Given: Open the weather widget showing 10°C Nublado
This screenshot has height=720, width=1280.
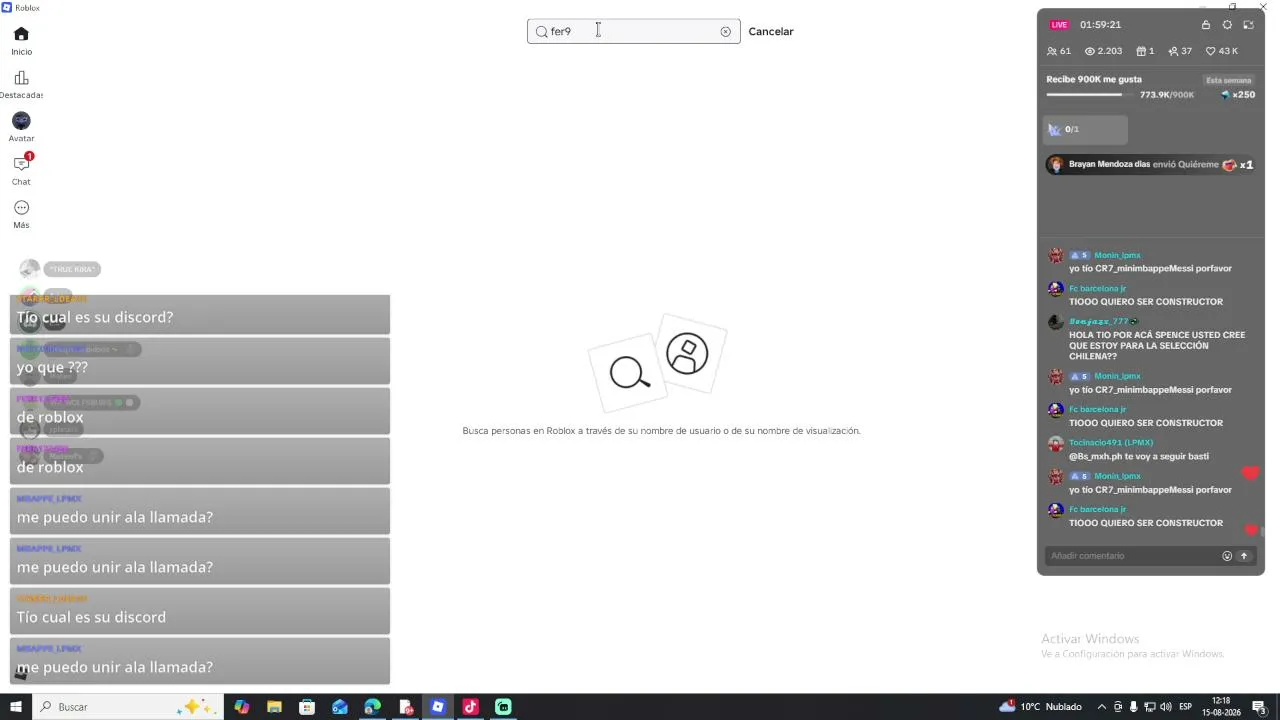Looking at the screenshot, I should click(x=1040, y=707).
